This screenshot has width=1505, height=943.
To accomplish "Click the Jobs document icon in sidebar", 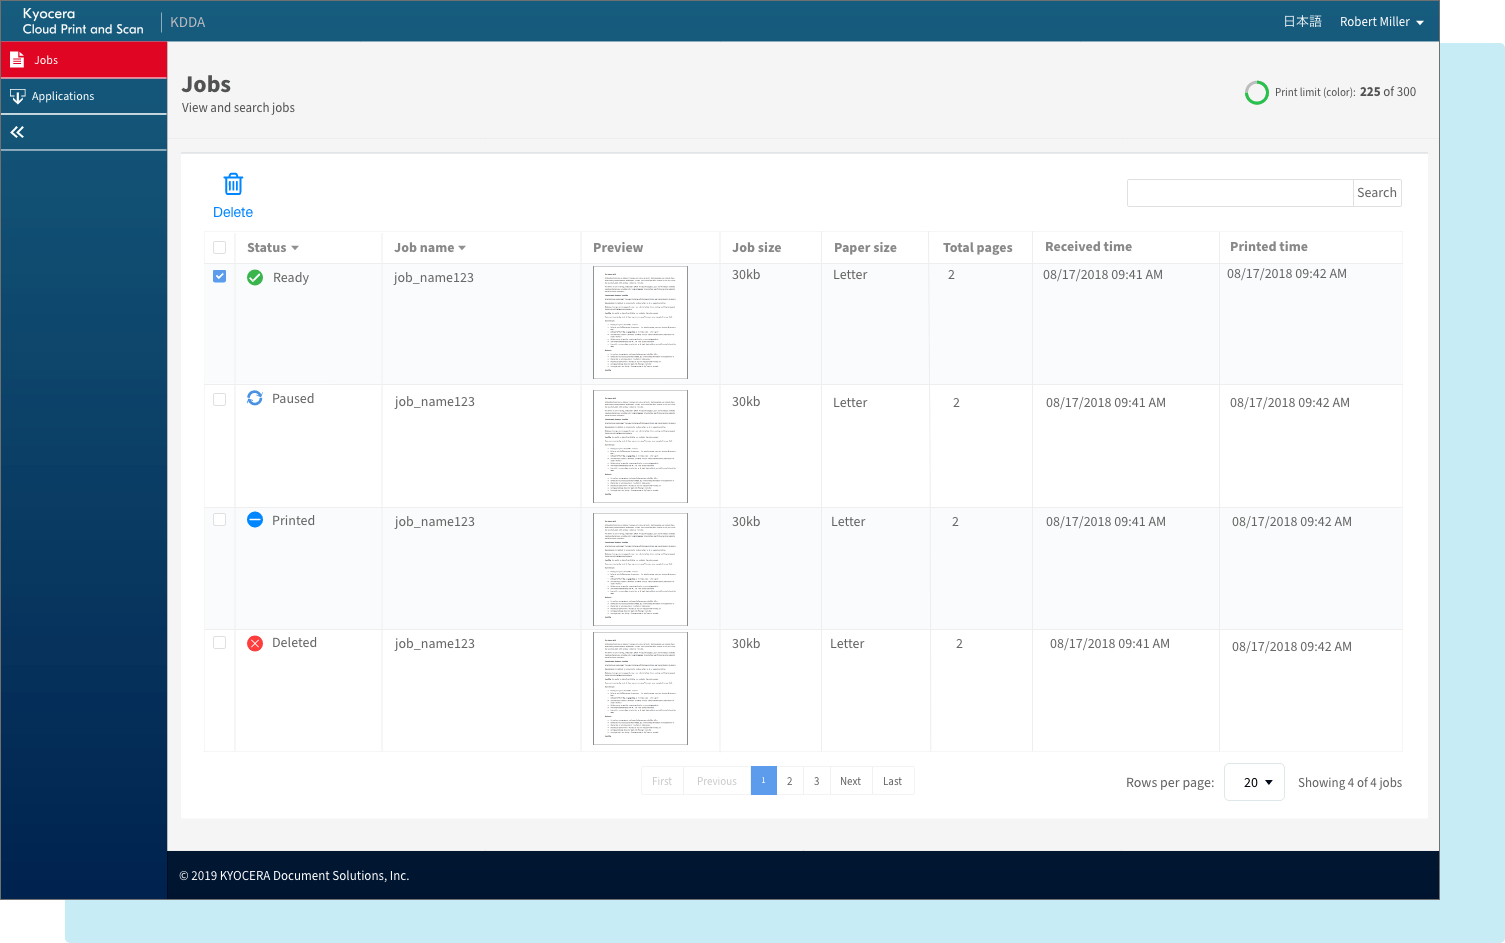I will (x=17, y=60).
